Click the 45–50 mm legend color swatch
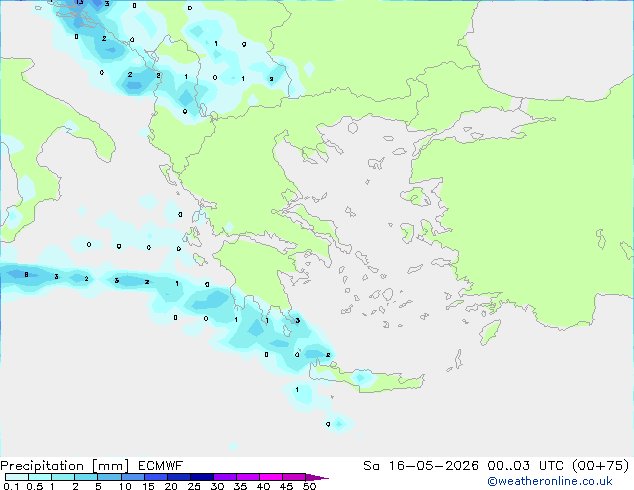 pyautogui.click(x=294, y=477)
